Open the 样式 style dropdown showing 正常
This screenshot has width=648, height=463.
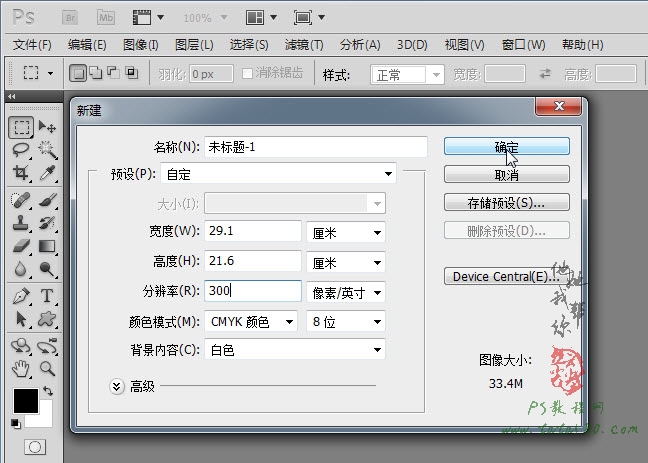407,75
